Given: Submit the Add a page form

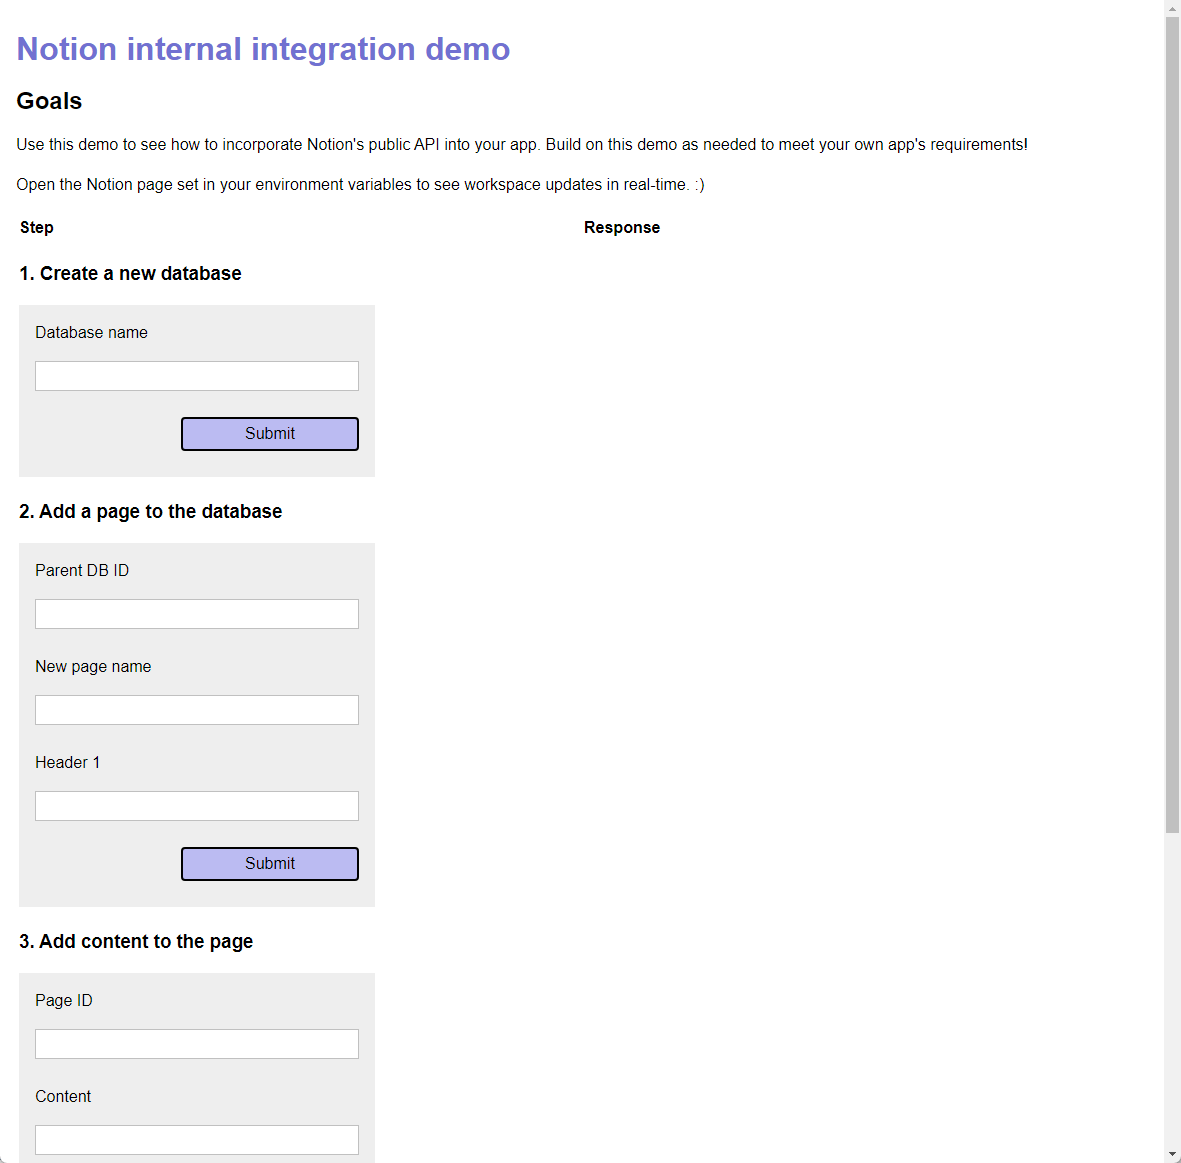Looking at the screenshot, I should pos(269,864).
